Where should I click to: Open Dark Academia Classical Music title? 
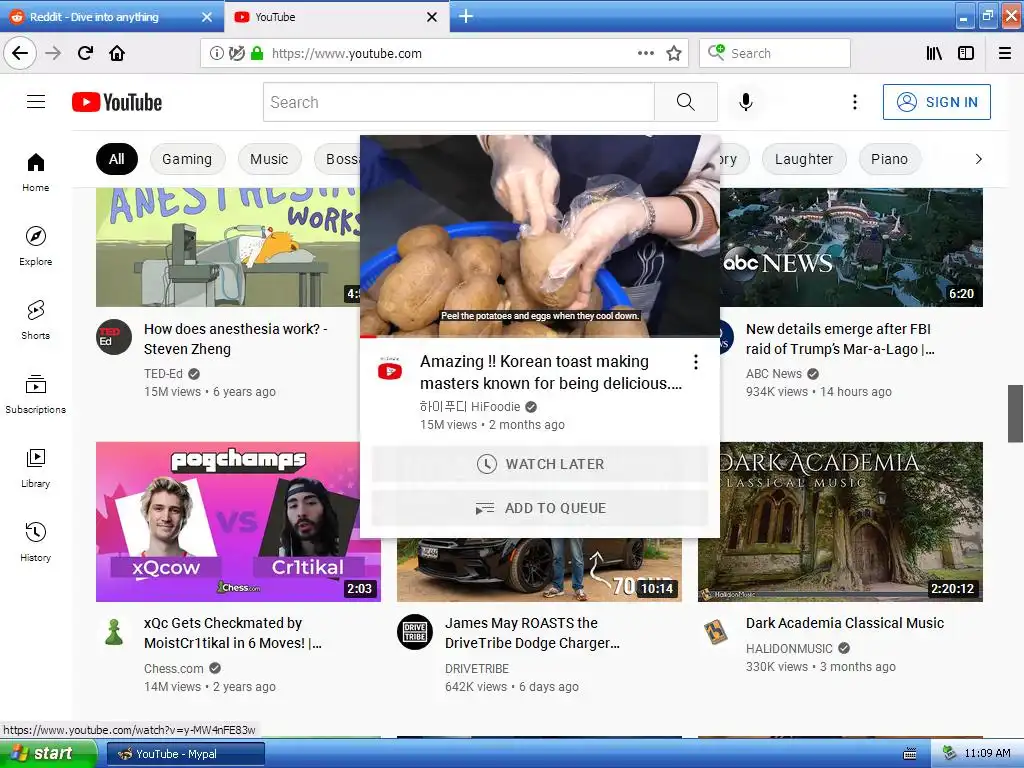click(x=845, y=623)
